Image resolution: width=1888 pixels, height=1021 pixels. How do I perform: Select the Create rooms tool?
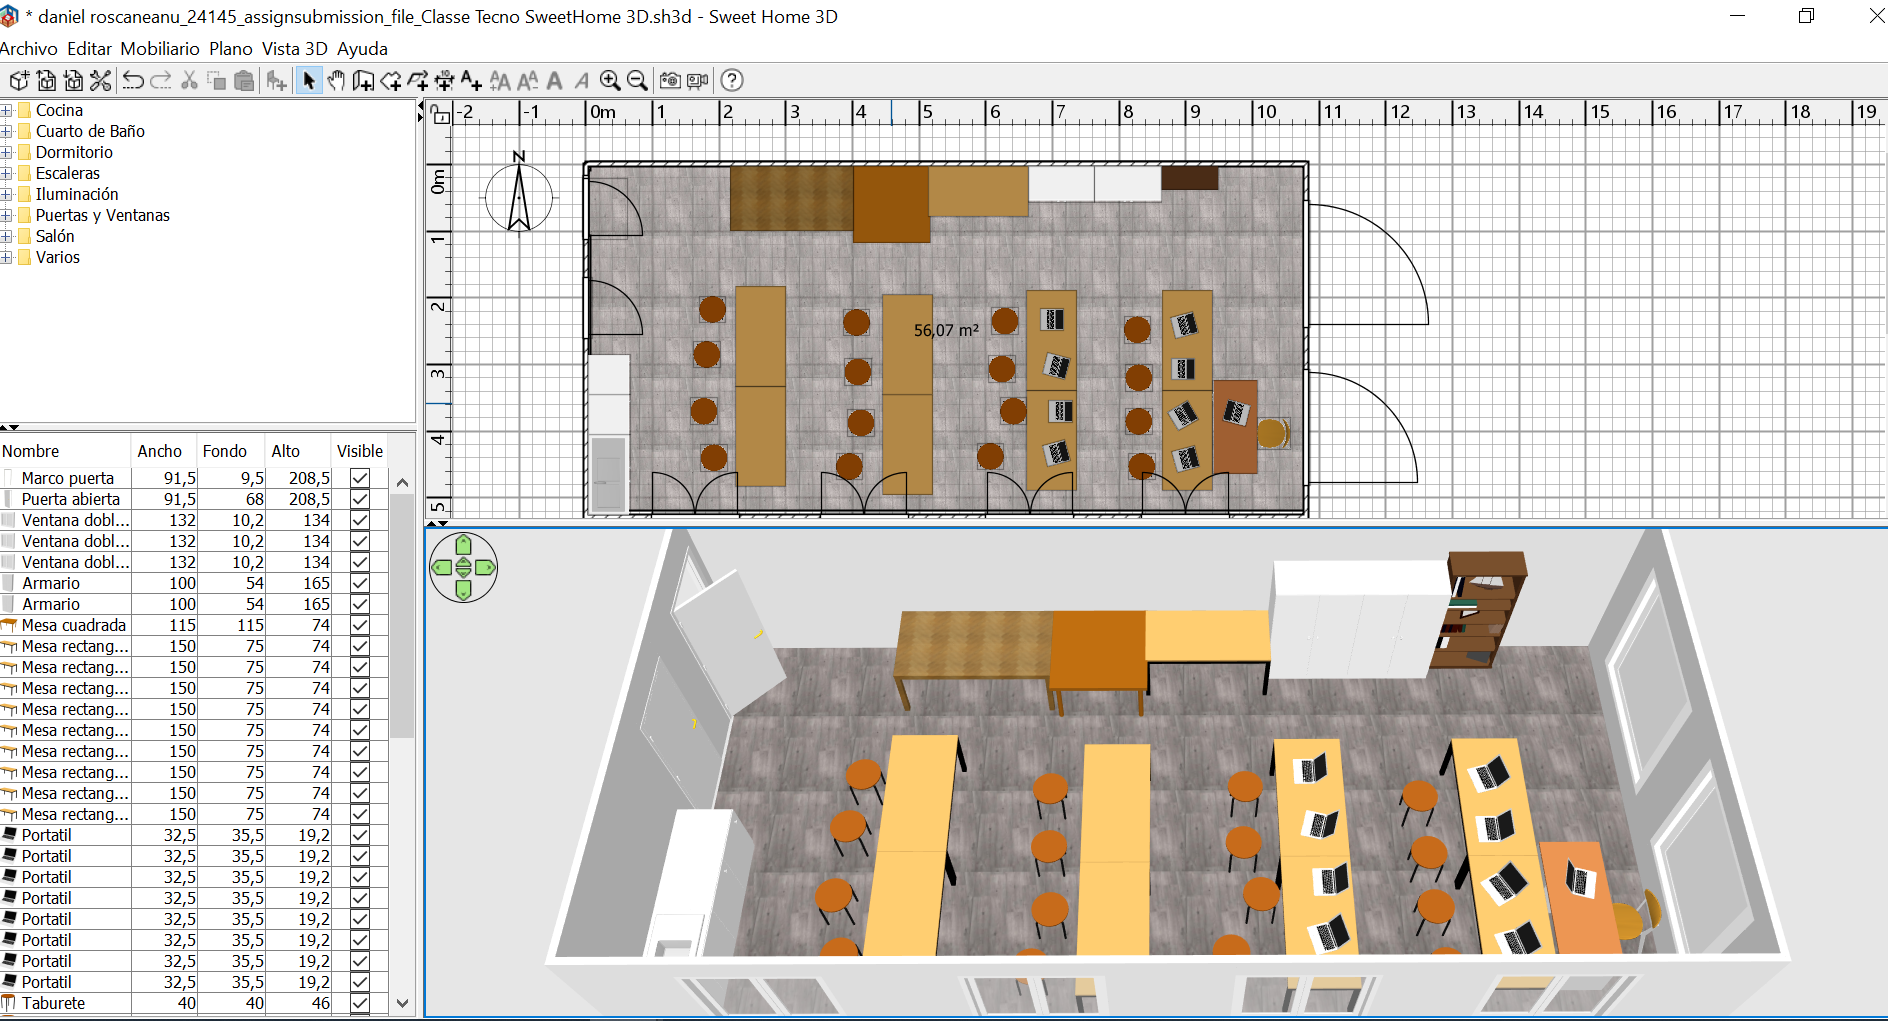click(x=391, y=81)
